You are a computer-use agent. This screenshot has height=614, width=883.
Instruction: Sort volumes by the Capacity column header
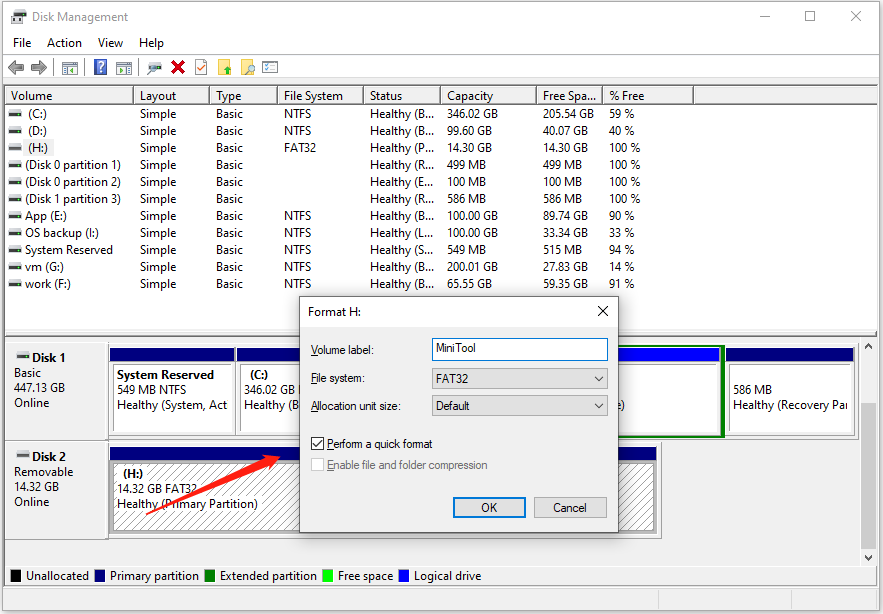tap(470, 96)
